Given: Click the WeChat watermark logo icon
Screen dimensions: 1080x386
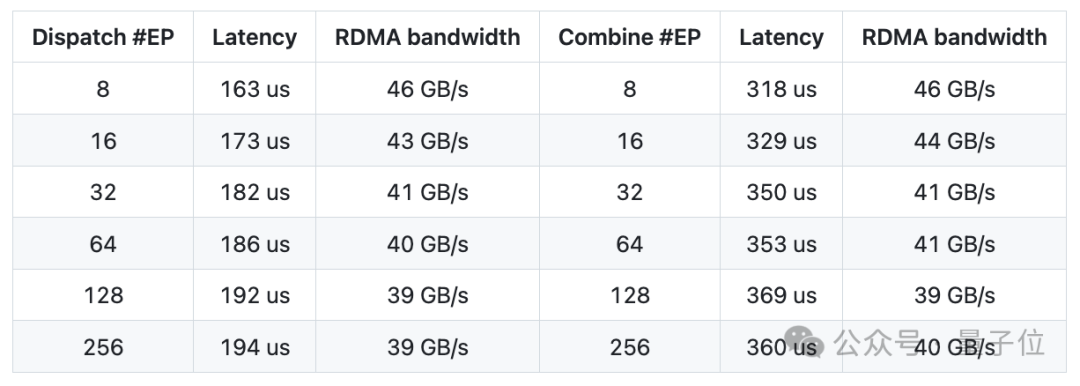Looking at the screenshot, I should (805, 341).
